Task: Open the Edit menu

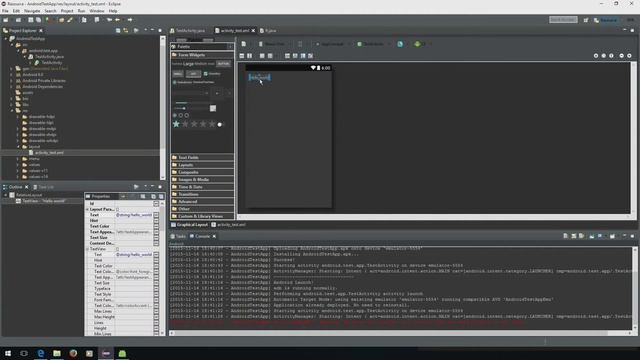Action: click(x=16, y=11)
